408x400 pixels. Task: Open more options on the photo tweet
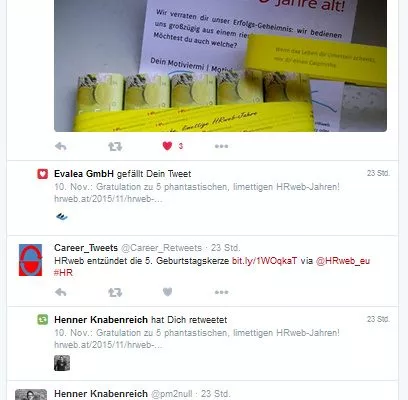(221, 146)
